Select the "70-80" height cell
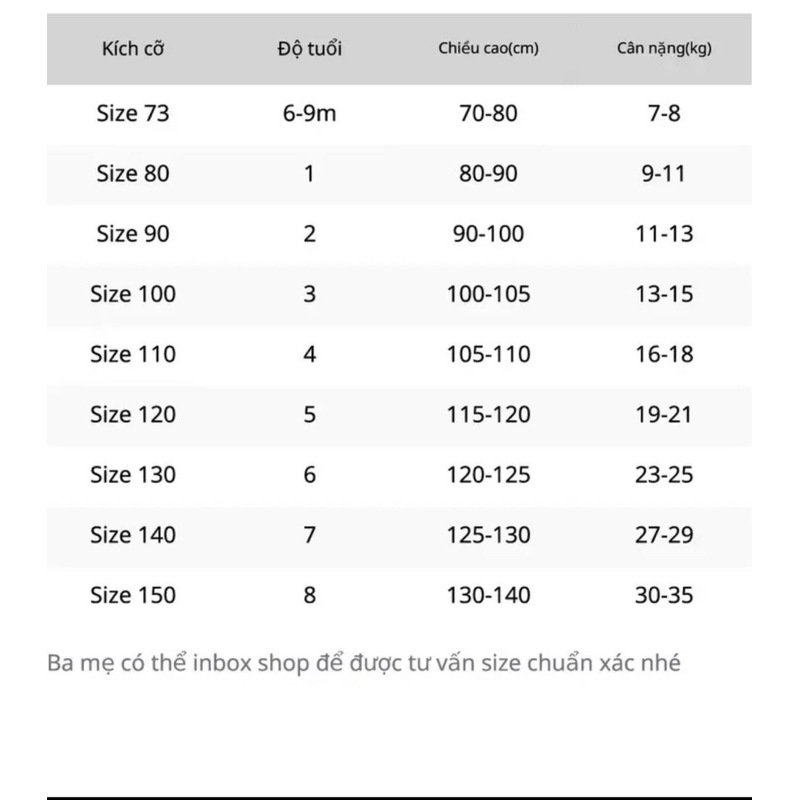Screen dimensions: 800x800 (x=489, y=113)
